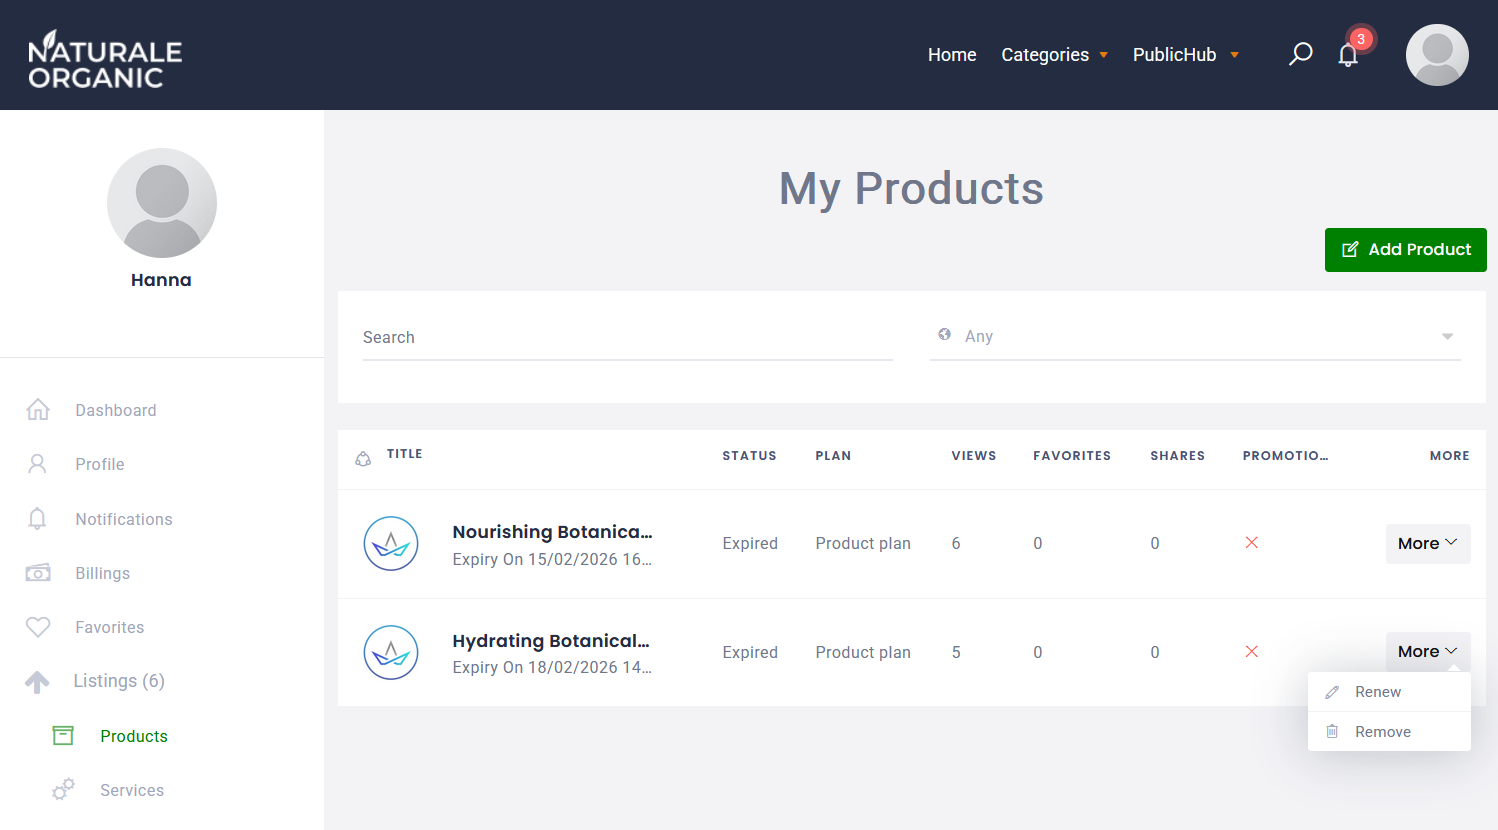The image size is (1498, 830).
Task: Click the Products storefront icon in sidebar
Action: click(62, 735)
